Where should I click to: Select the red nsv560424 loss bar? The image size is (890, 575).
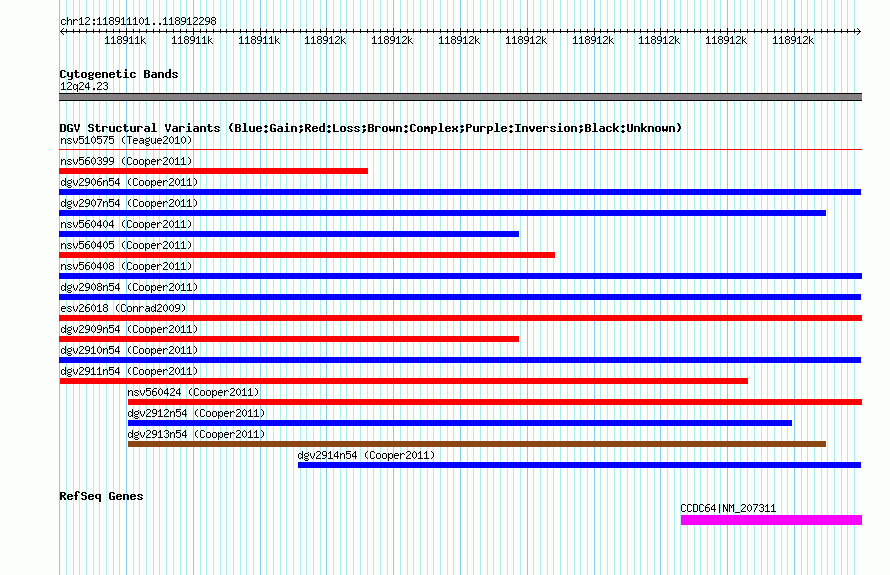click(x=495, y=402)
